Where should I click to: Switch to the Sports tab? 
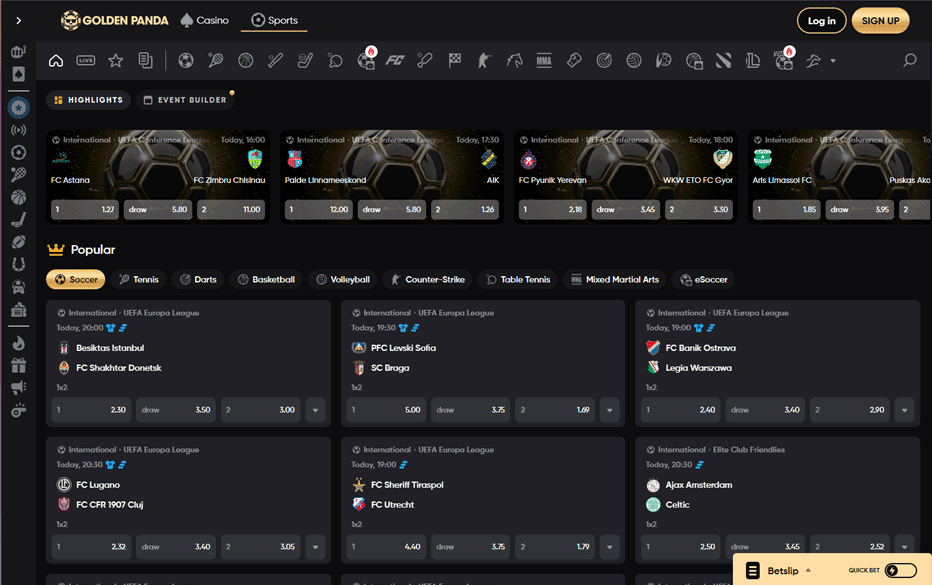tap(274, 21)
